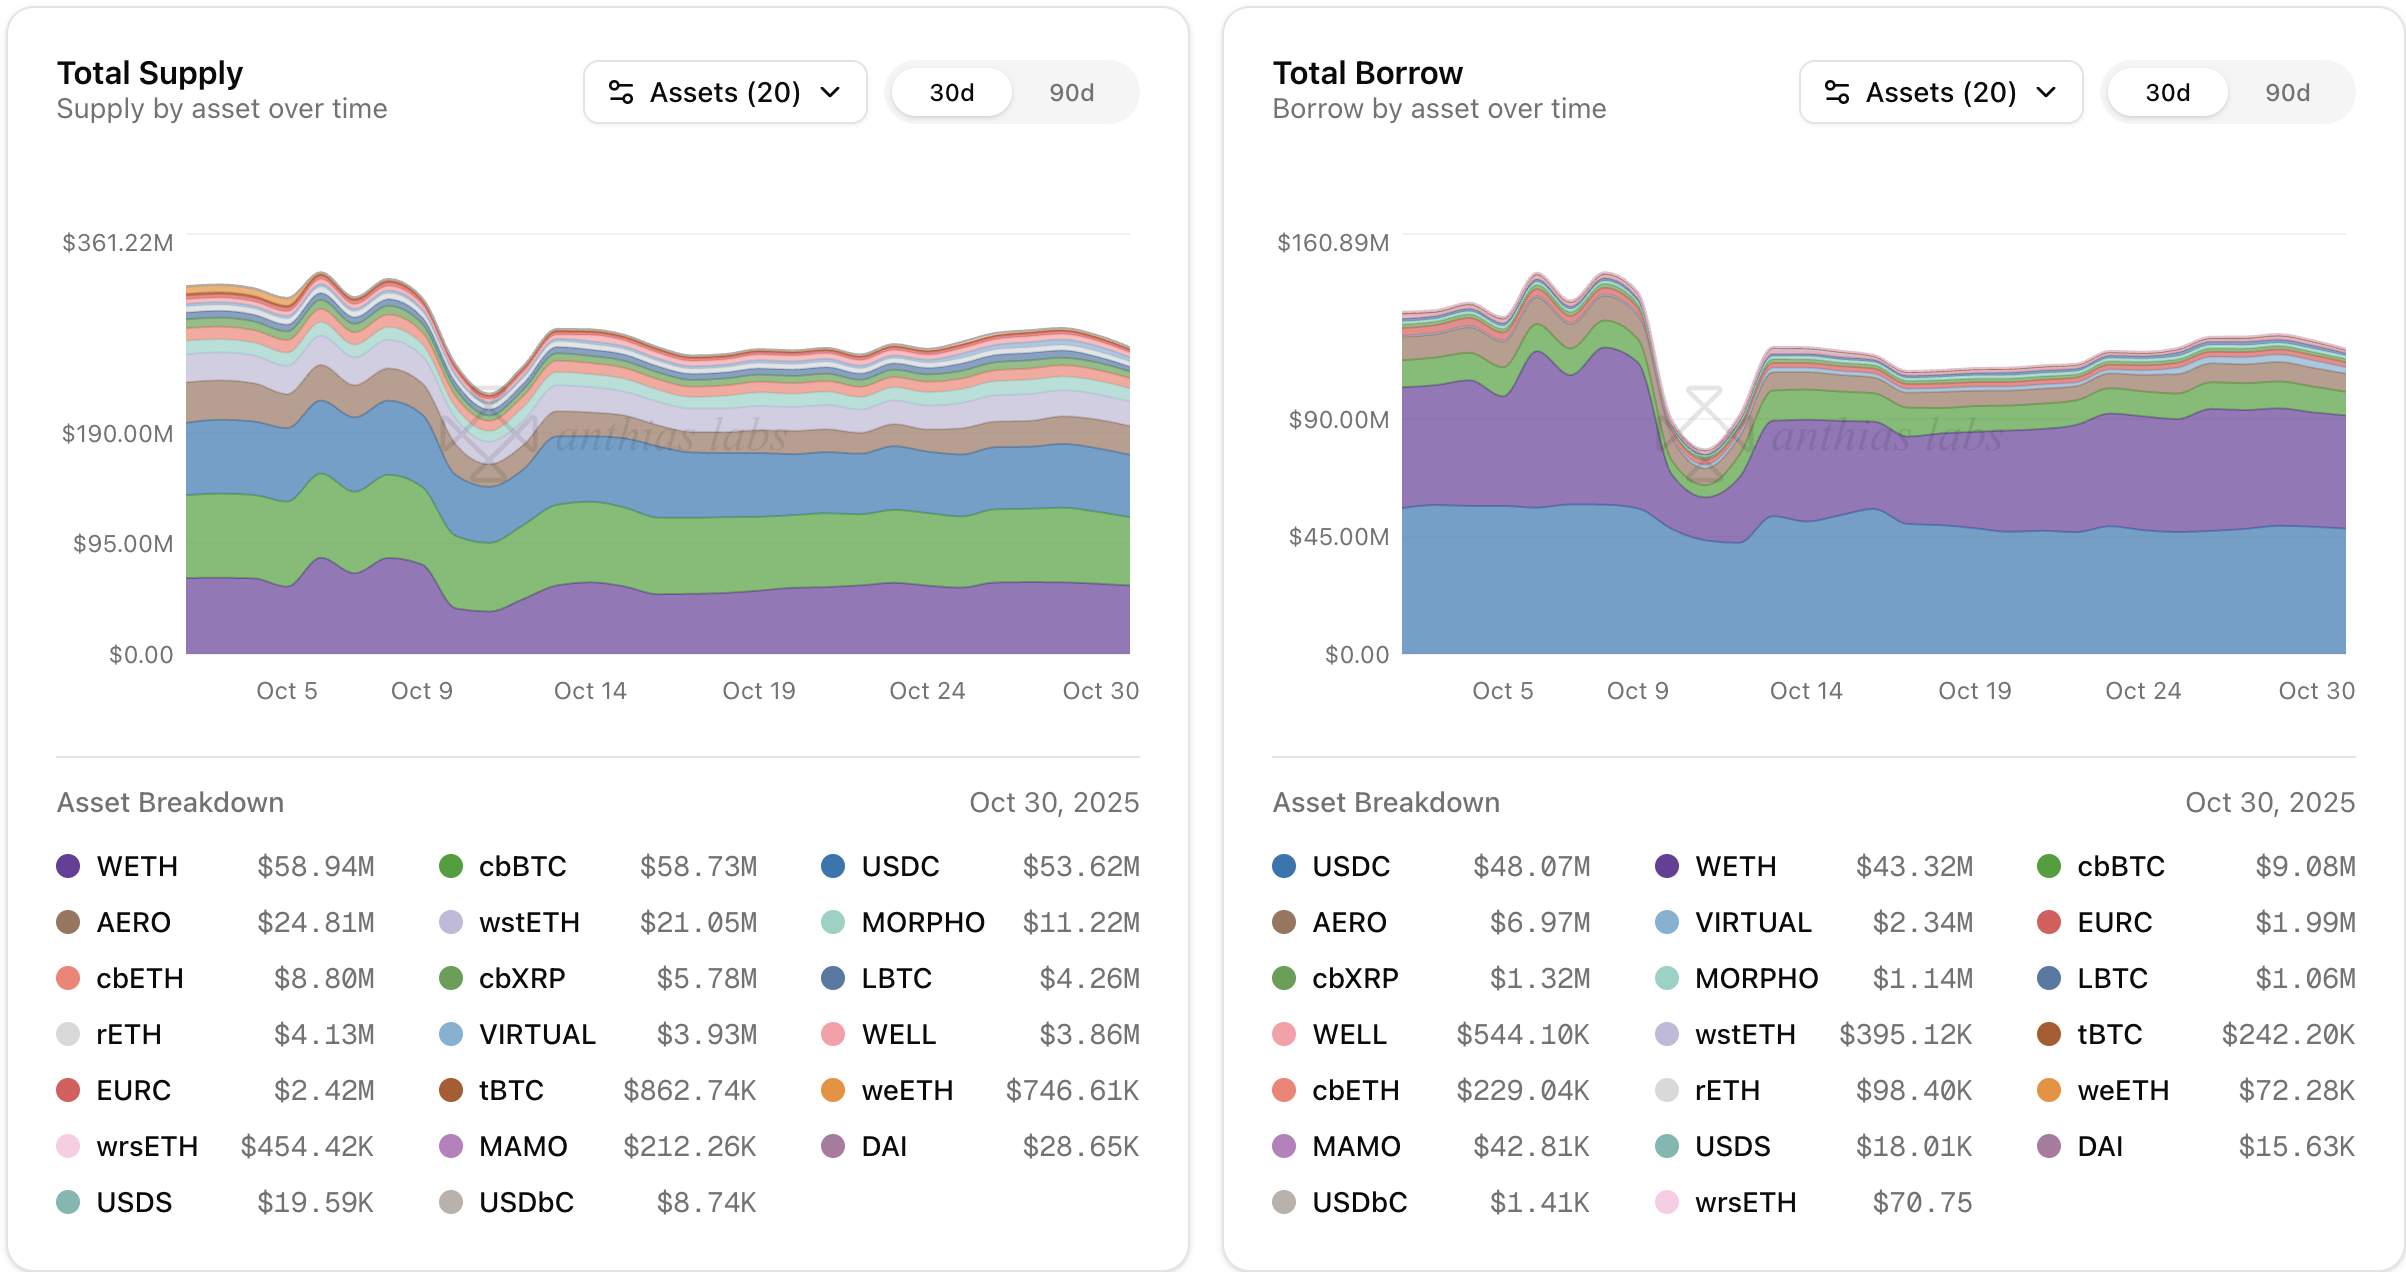
Task: Select the 30d tab on the Total Borrow chart
Action: (2167, 93)
